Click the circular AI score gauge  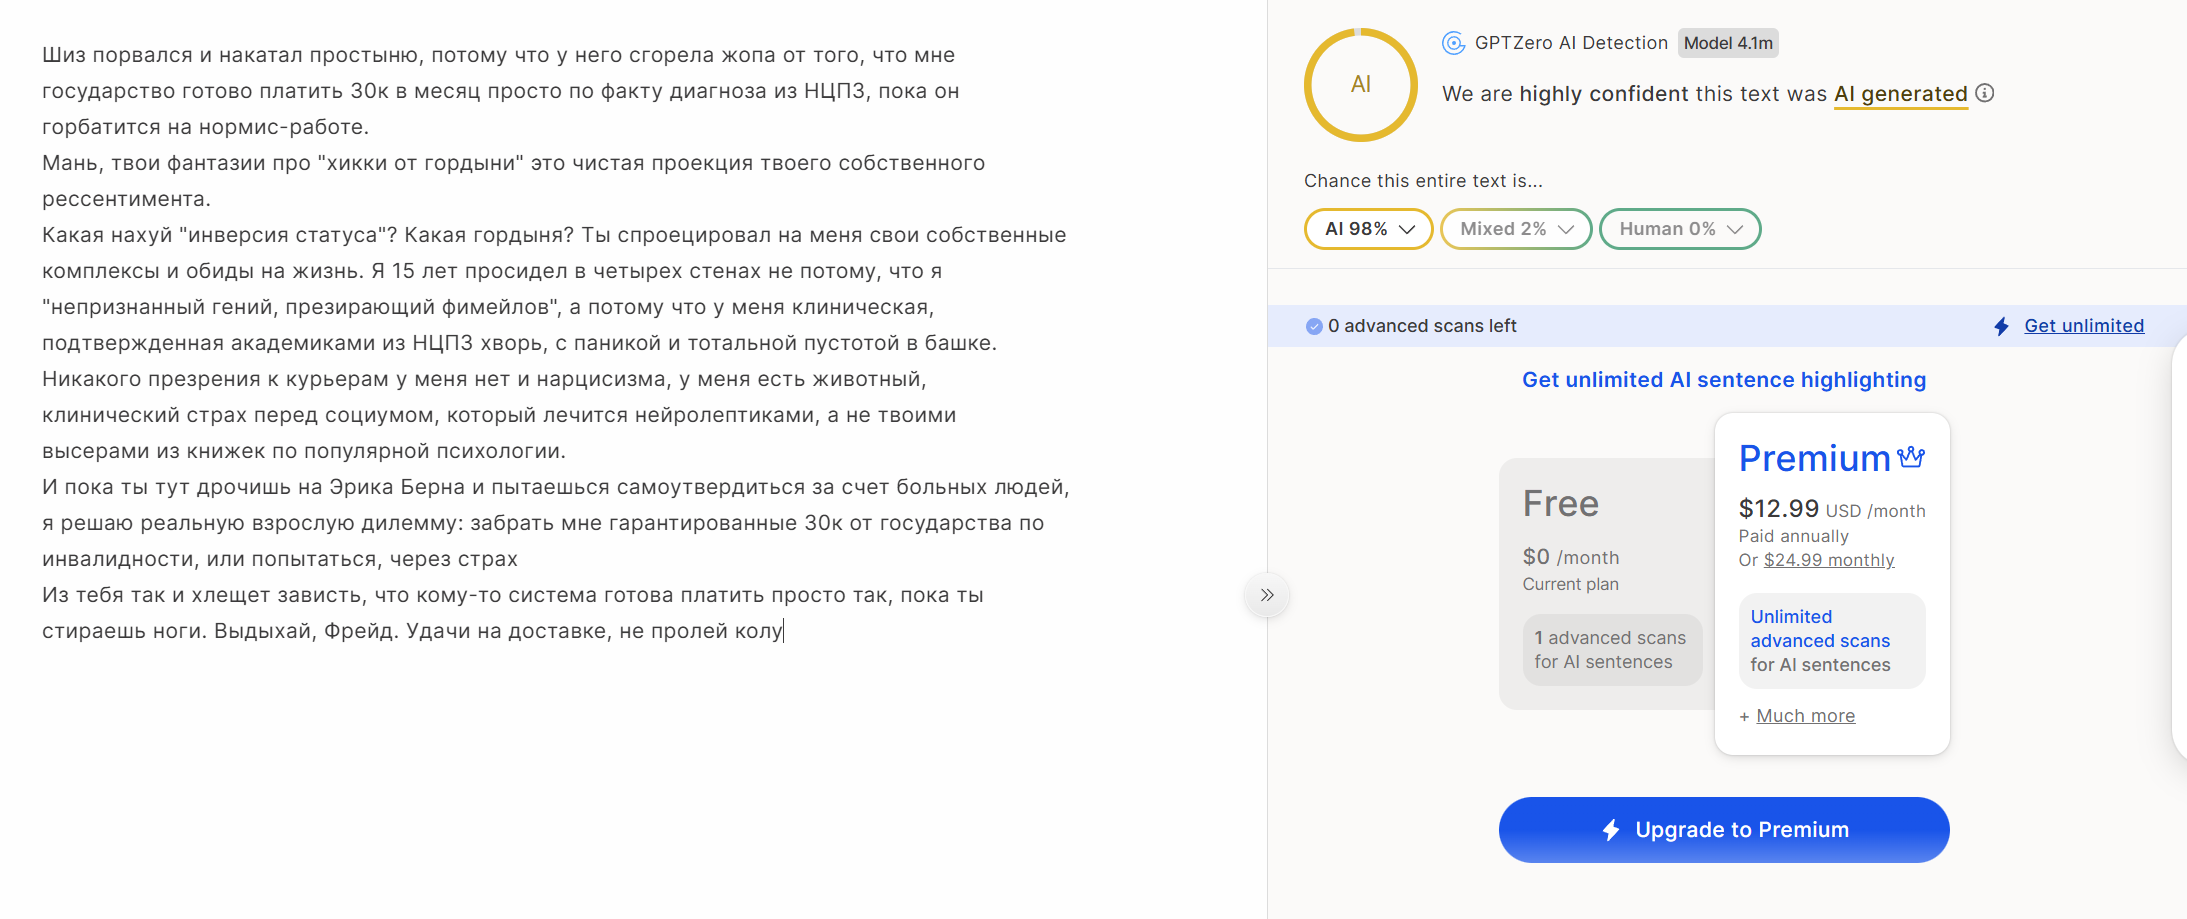pyautogui.click(x=1360, y=85)
